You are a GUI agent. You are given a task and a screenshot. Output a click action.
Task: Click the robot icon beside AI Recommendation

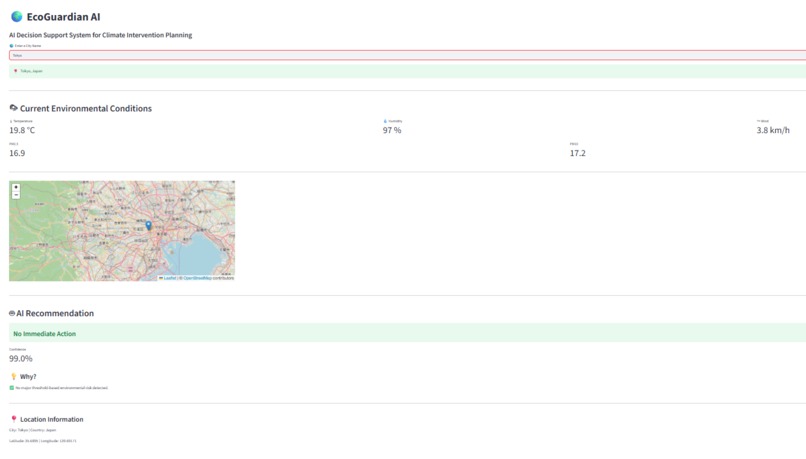point(12,313)
